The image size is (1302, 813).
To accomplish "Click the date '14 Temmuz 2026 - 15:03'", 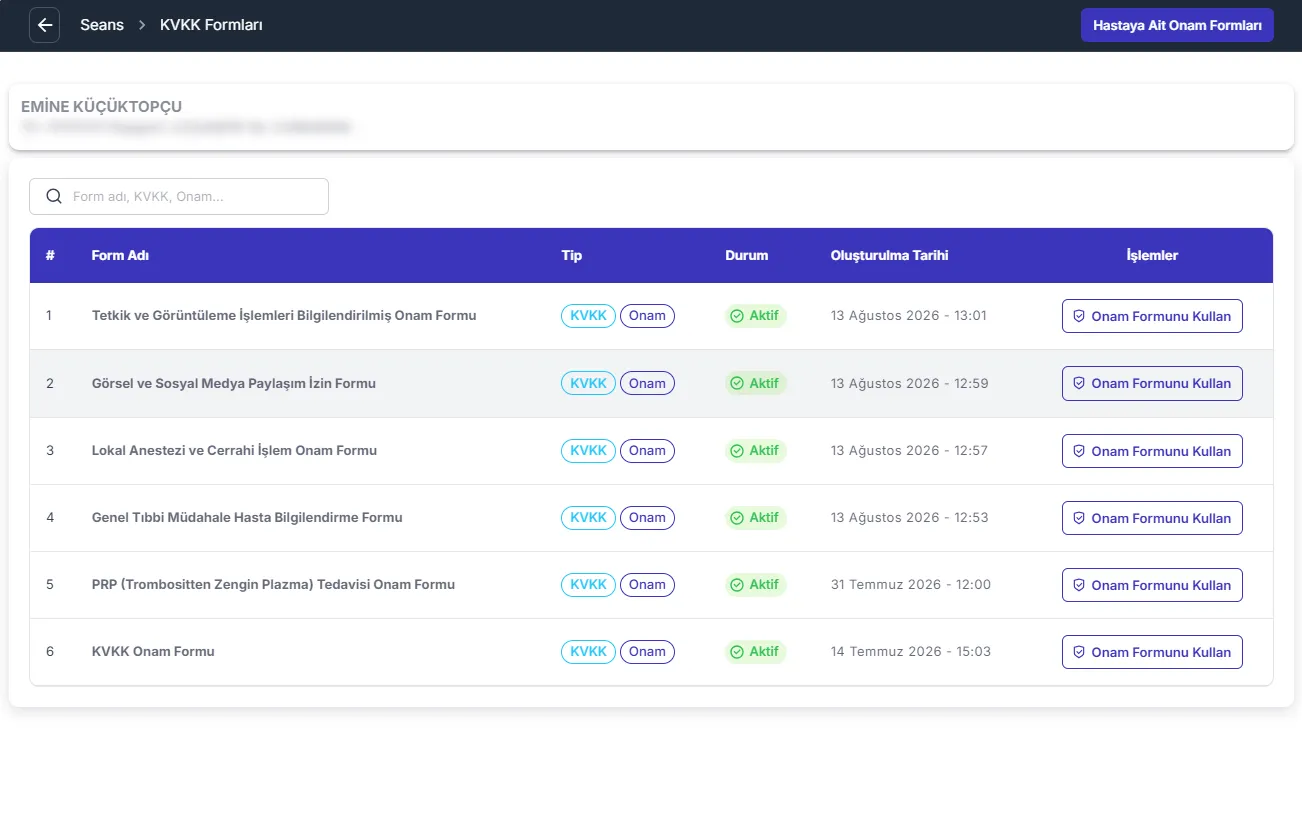I will pyautogui.click(x=911, y=652).
